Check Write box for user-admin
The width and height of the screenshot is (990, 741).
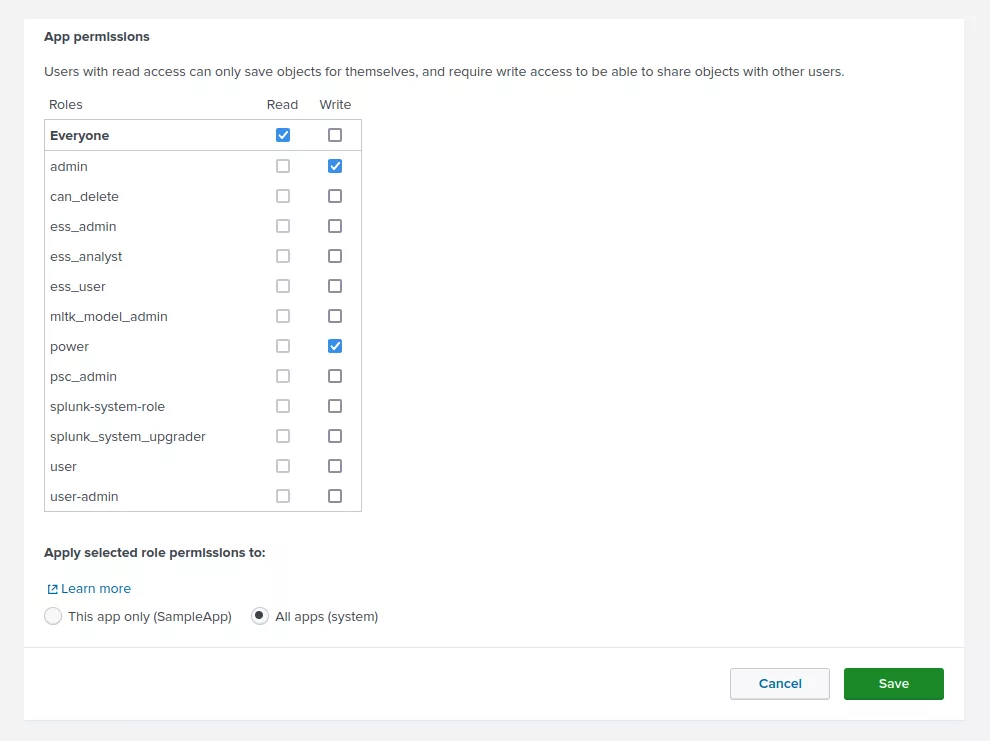coord(335,496)
